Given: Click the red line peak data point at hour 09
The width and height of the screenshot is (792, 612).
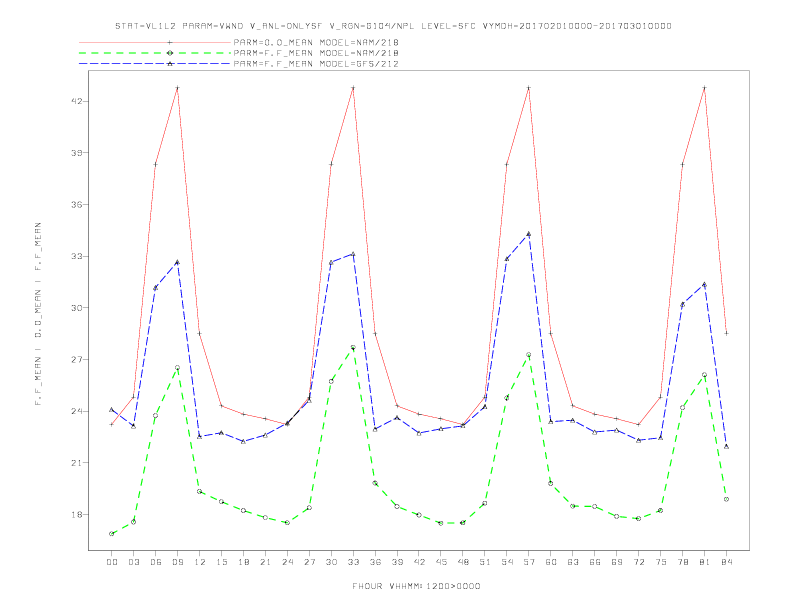Looking at the screenshot, I should (x=177, y=88).
